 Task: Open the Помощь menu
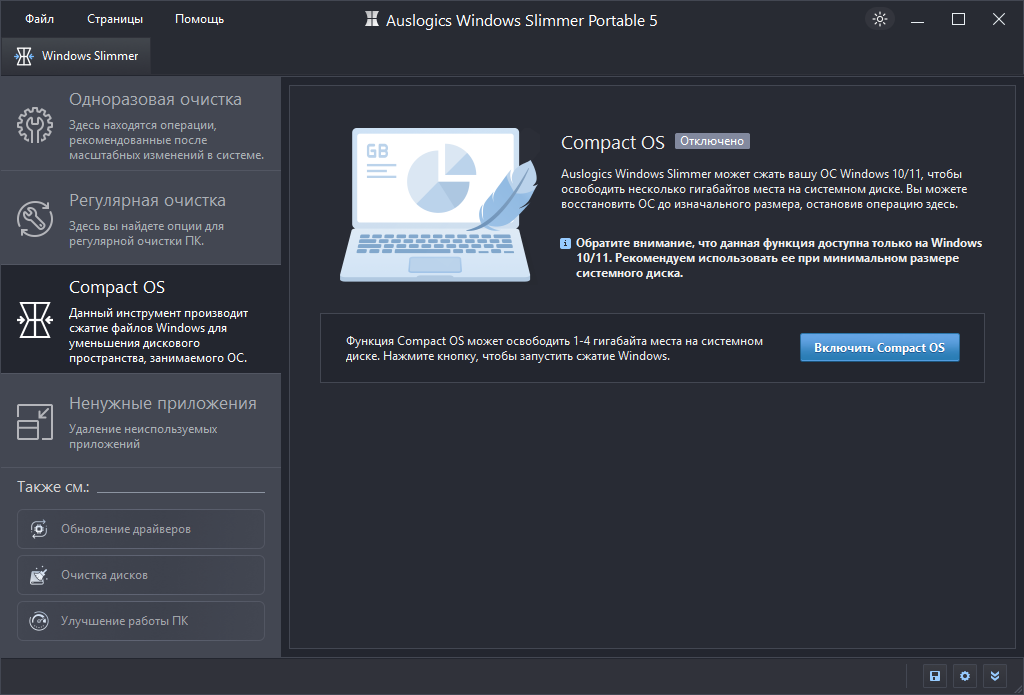coord(199,19)
